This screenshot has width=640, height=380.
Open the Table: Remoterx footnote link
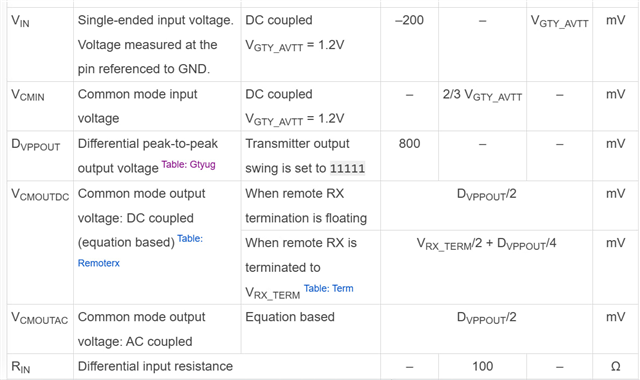pyautogui.click(x=140, y=251)
